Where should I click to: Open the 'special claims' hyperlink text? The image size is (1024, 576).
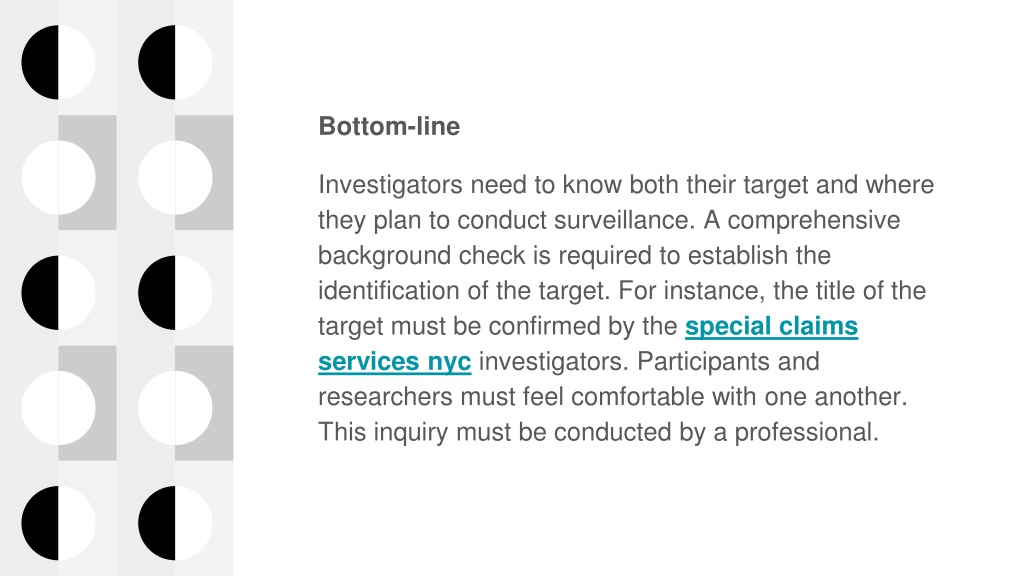point(771,326)
